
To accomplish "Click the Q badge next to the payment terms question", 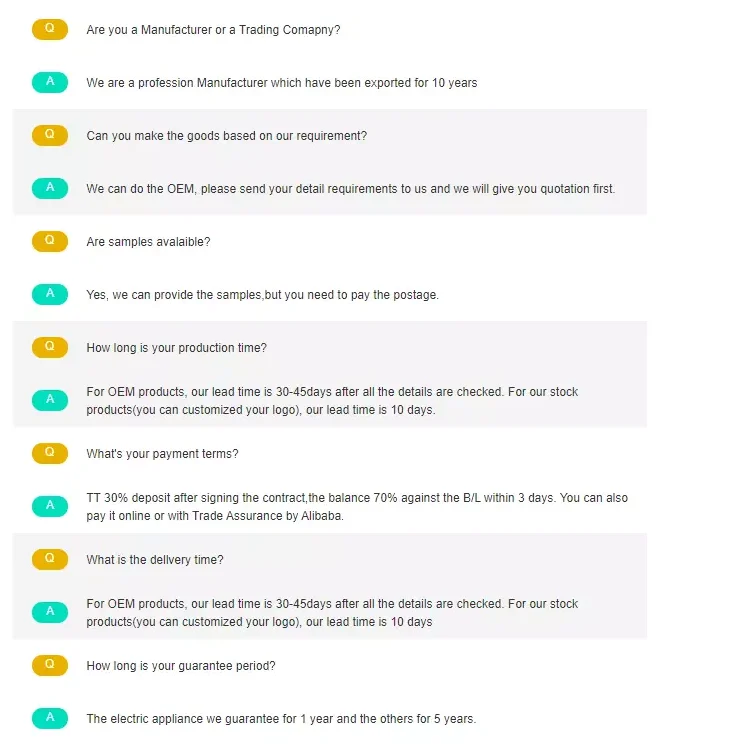I will pos(50,453).
